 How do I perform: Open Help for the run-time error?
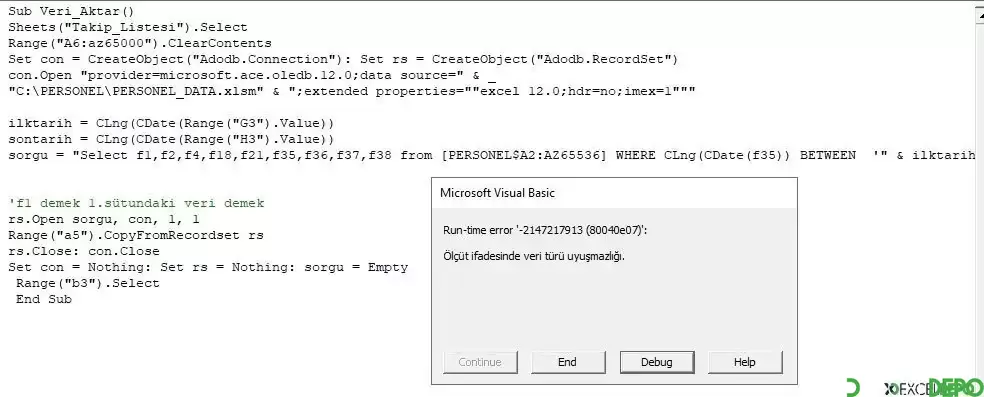(x=745, y=362)
